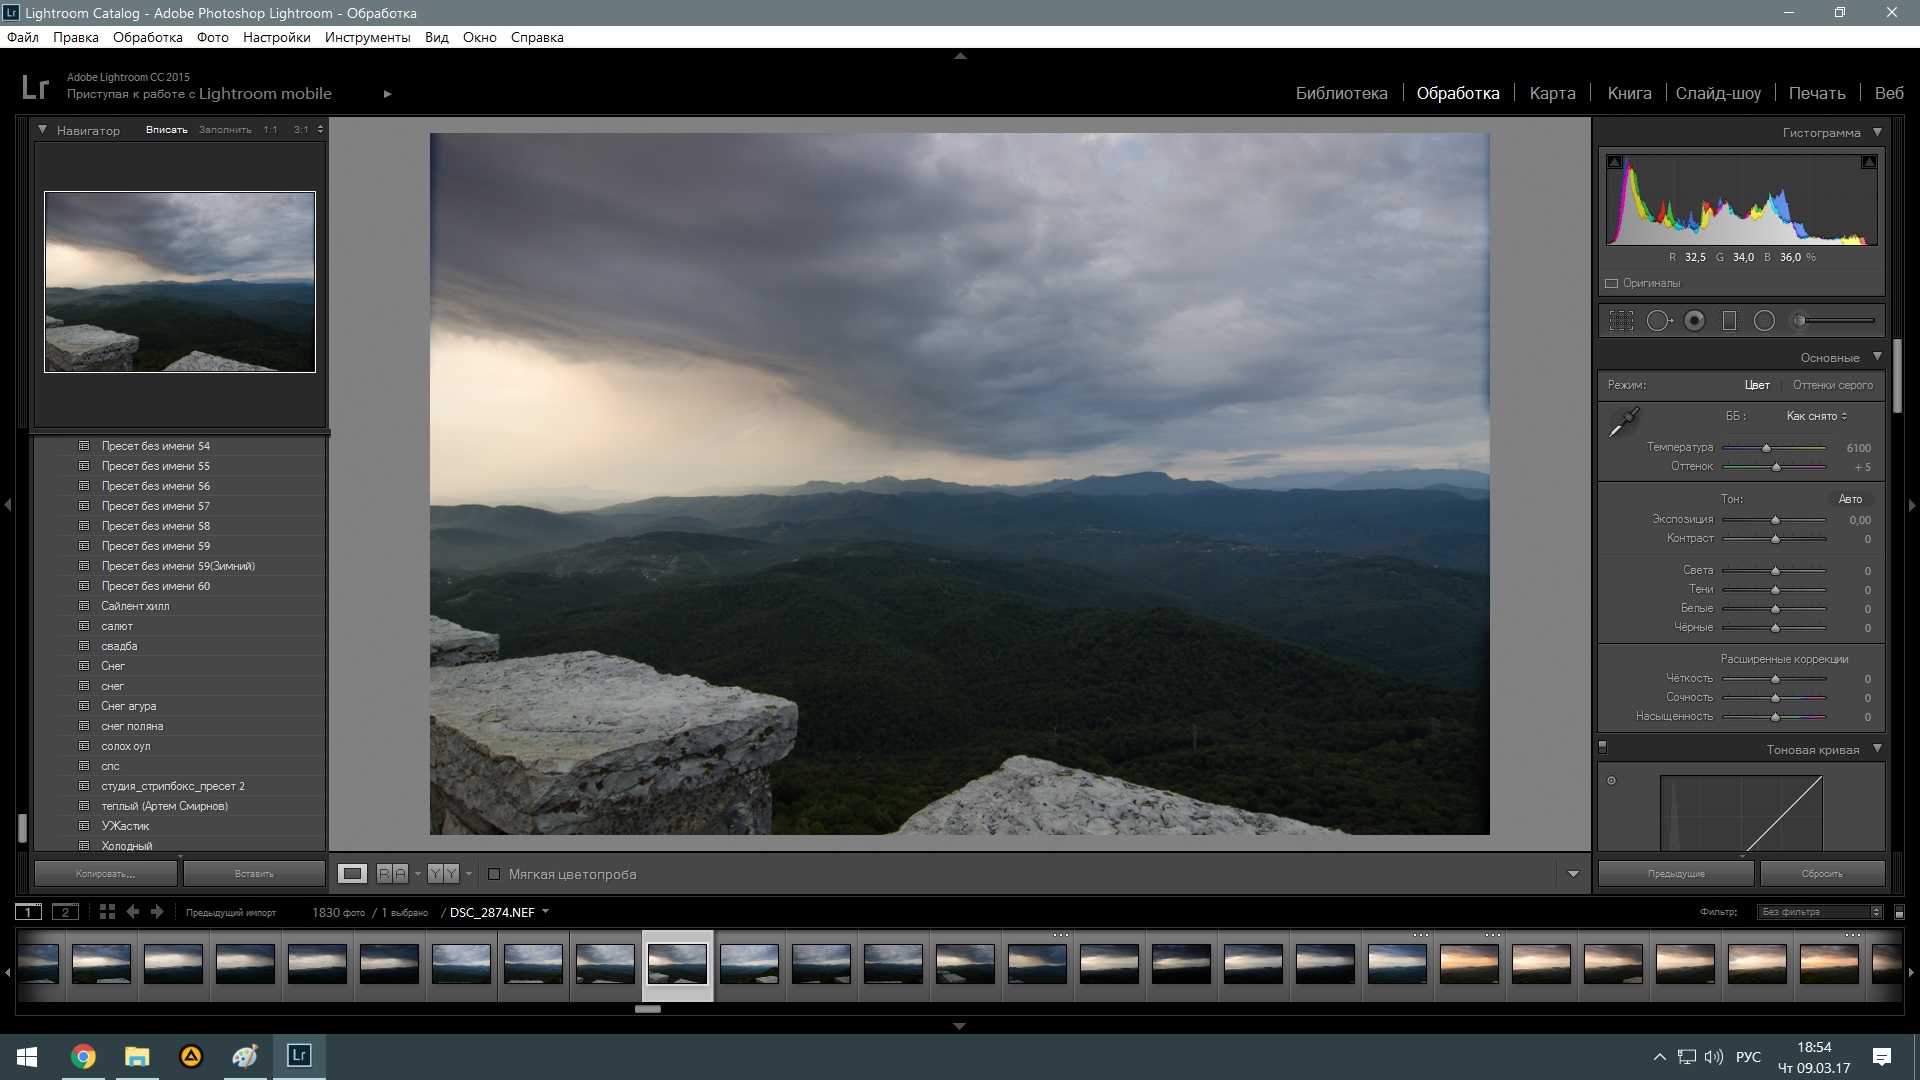Screen dimensions: 1920x1080
Task: Toggle the Тоновая кривая panel switch
Action: 1603,747
